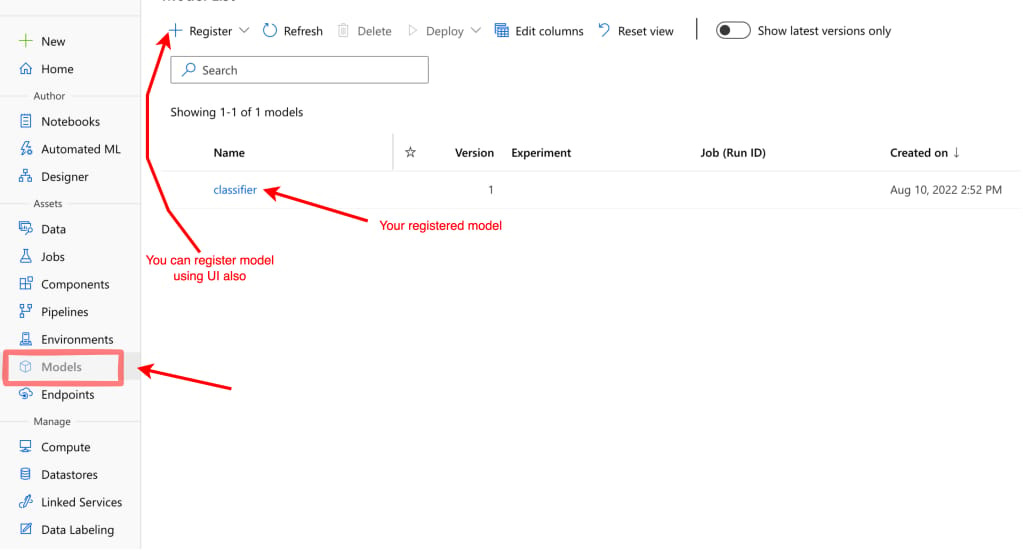1023x551 pixels.
Task: Click the Deploy play icon
Action: click(x=412, y=31)
